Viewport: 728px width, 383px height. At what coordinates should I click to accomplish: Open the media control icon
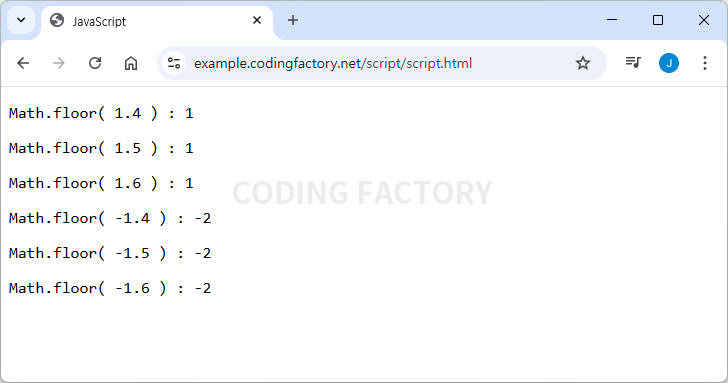(x=633, y=63)
